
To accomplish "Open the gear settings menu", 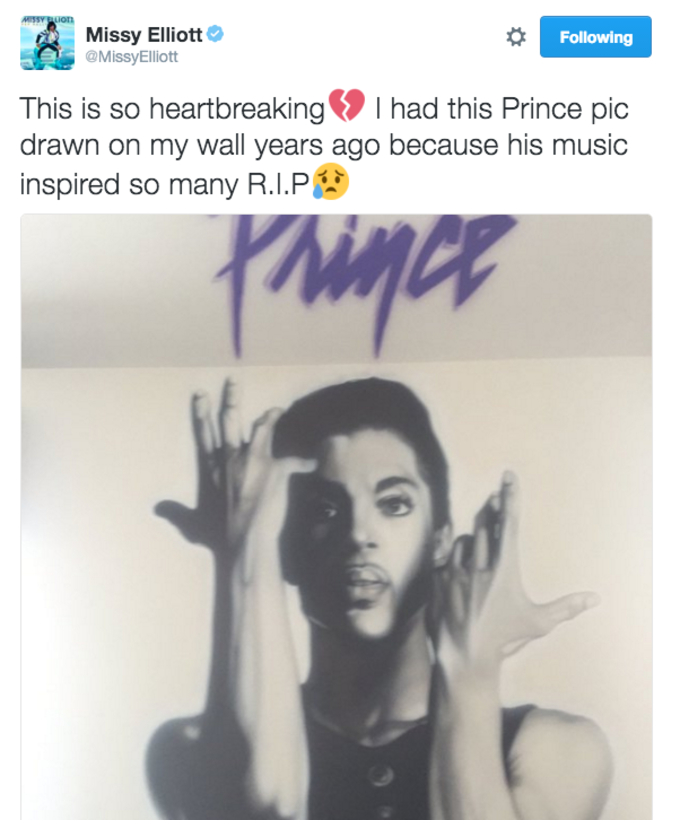I will [516, 37].
